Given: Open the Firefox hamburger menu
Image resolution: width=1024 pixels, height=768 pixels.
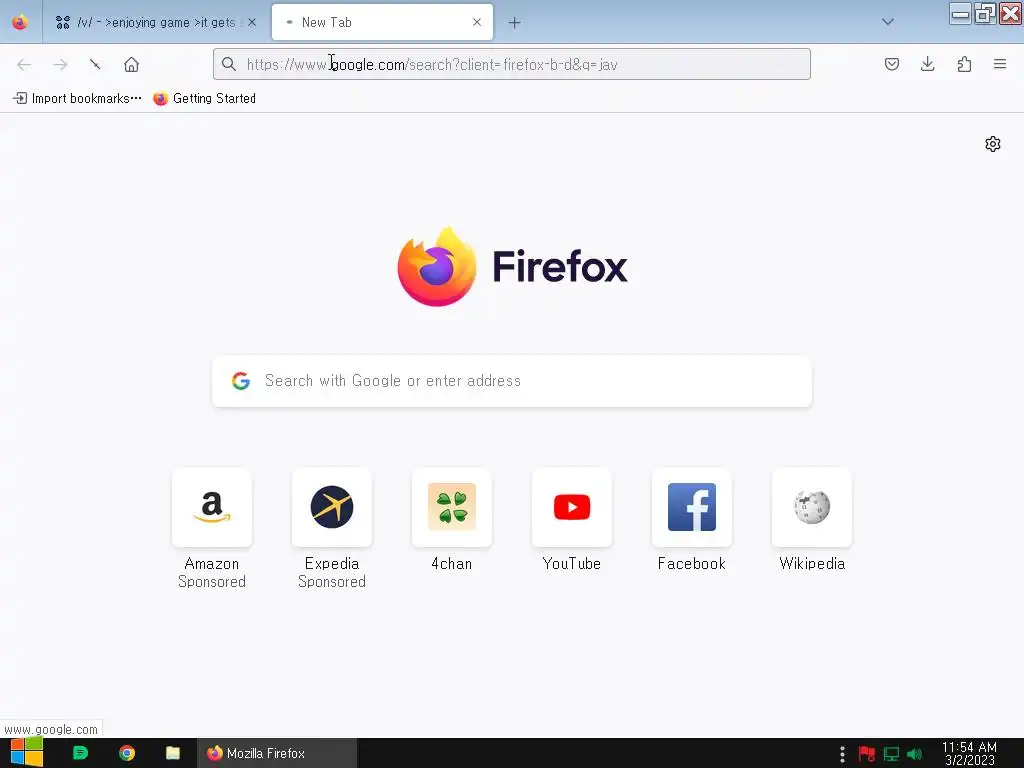Looking at the screenshot, I should pyautogui.click(x=1000, y=64).
